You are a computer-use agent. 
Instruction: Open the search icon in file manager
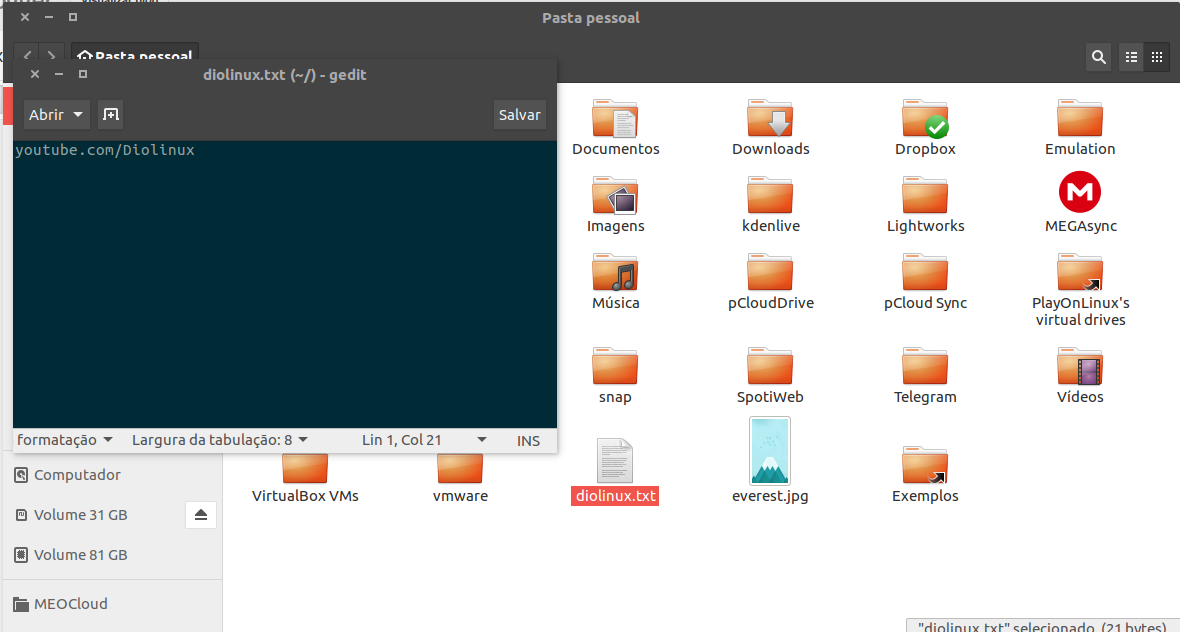pyautogui.click(x=1099, y=58)
